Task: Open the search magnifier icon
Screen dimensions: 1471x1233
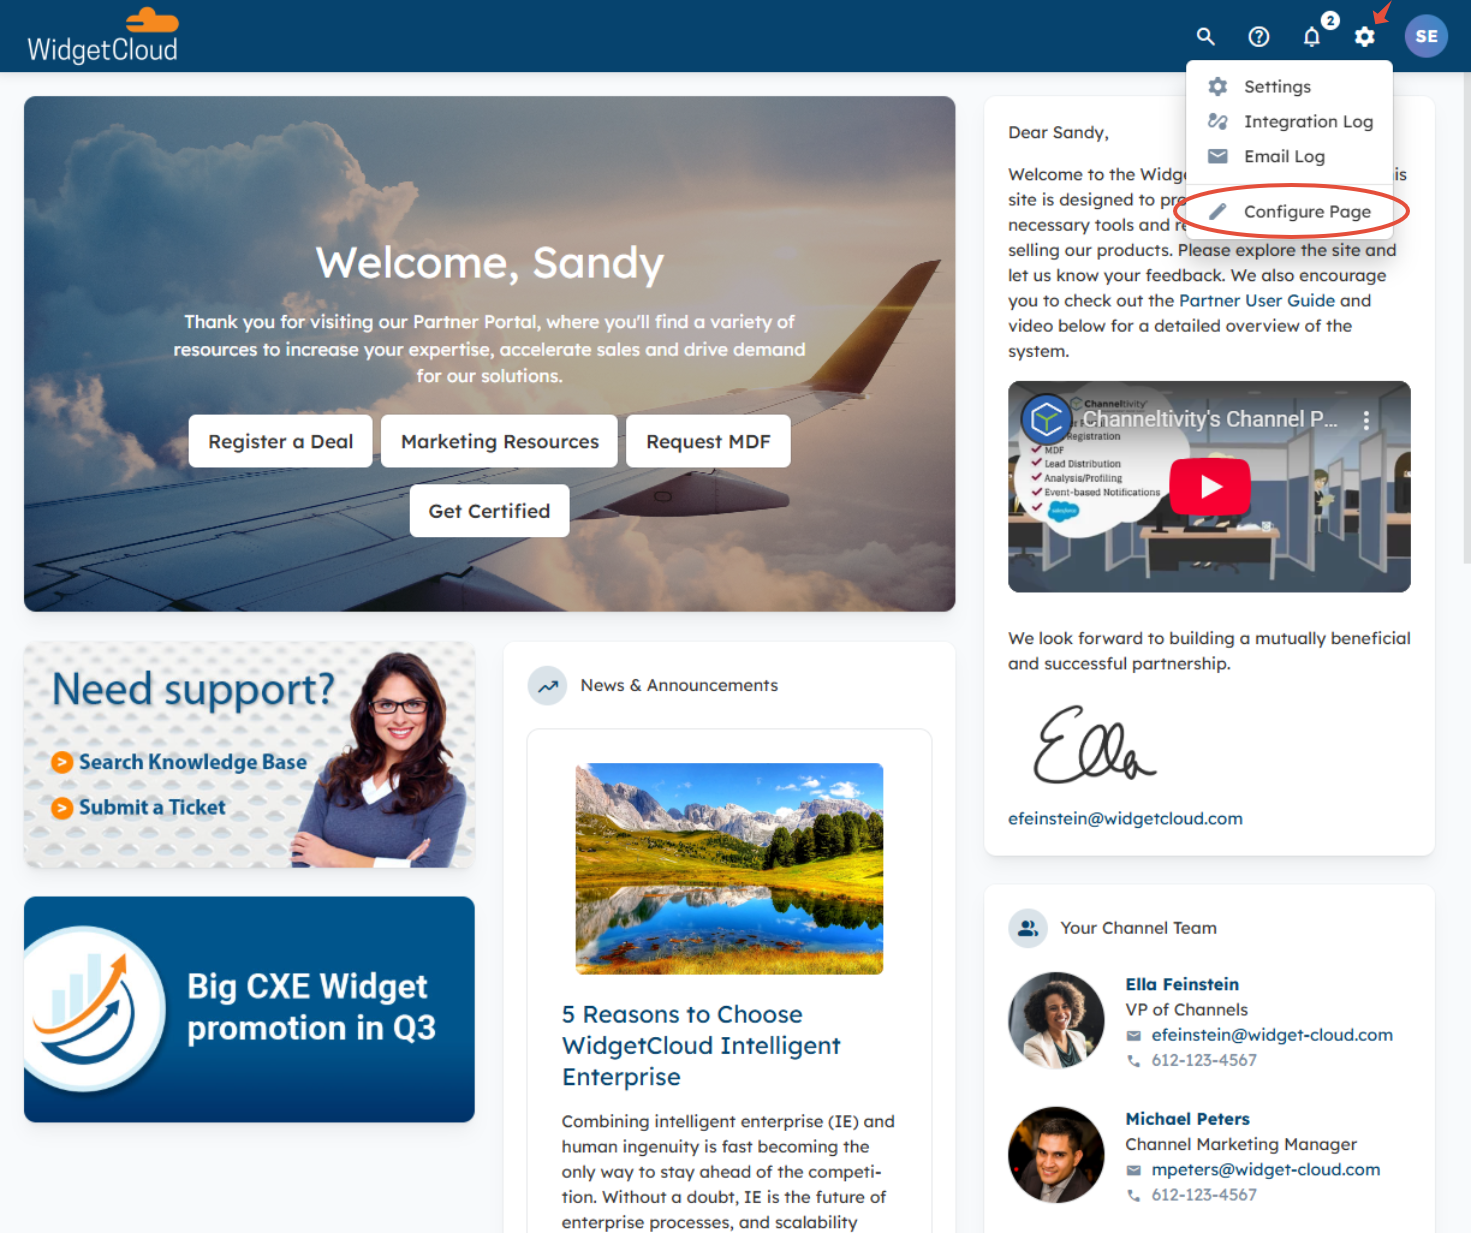Action: [x=1206, y=37]
